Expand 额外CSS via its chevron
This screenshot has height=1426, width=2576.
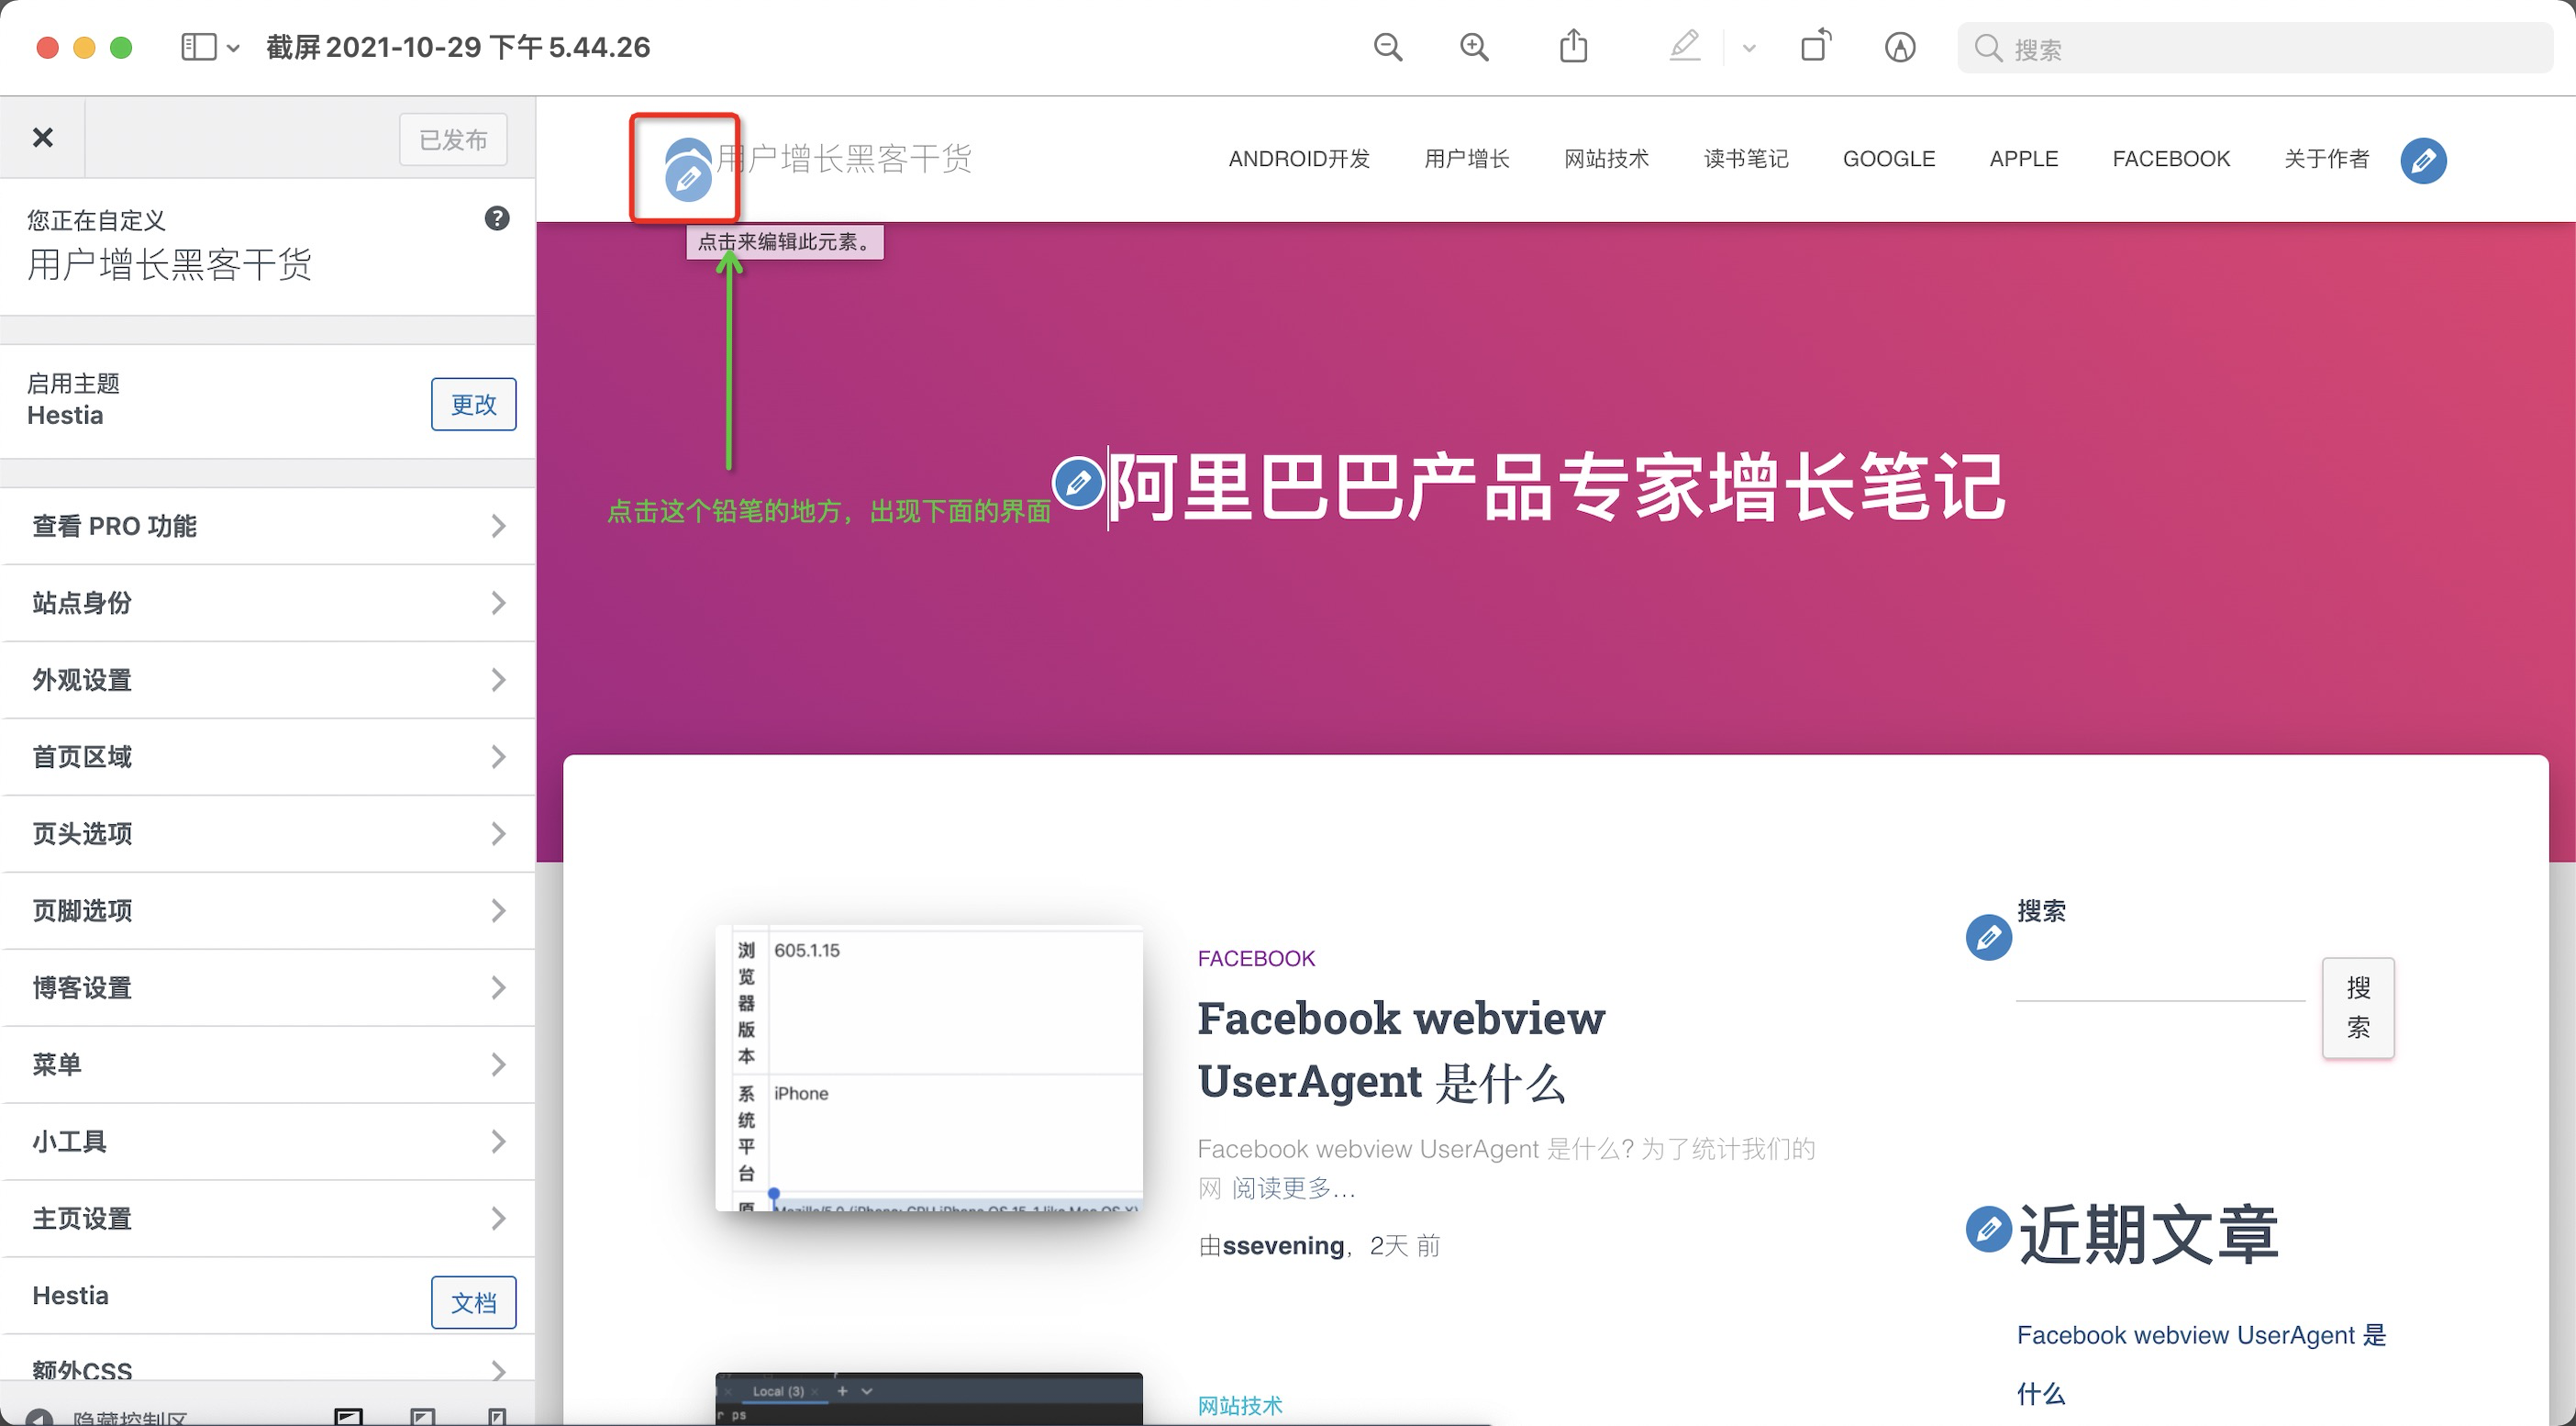point(498,1371)
